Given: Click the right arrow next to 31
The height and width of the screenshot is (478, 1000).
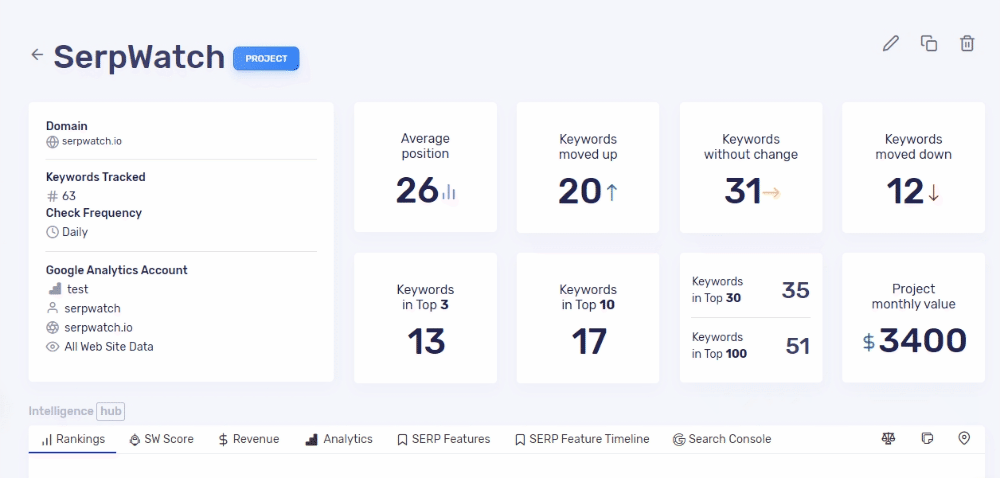Looking at the screenshot, I should tap(772, 192).
